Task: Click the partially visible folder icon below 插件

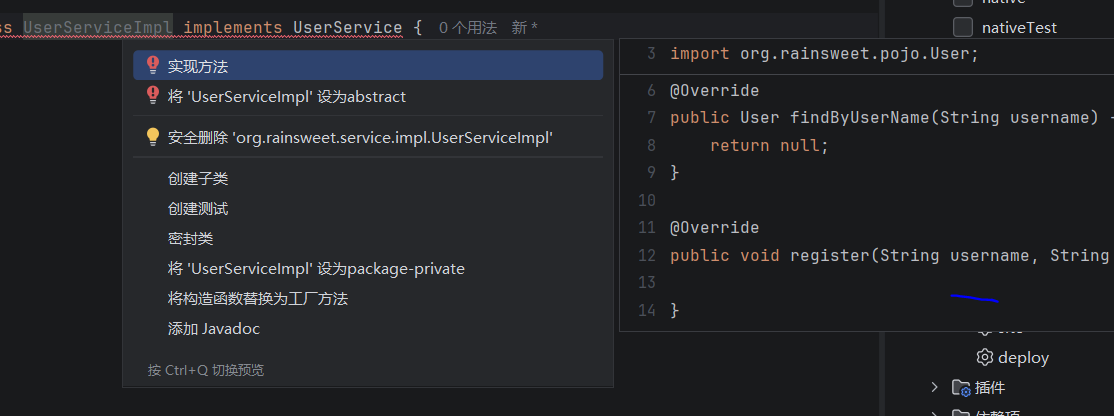Action: click(961, 413)
